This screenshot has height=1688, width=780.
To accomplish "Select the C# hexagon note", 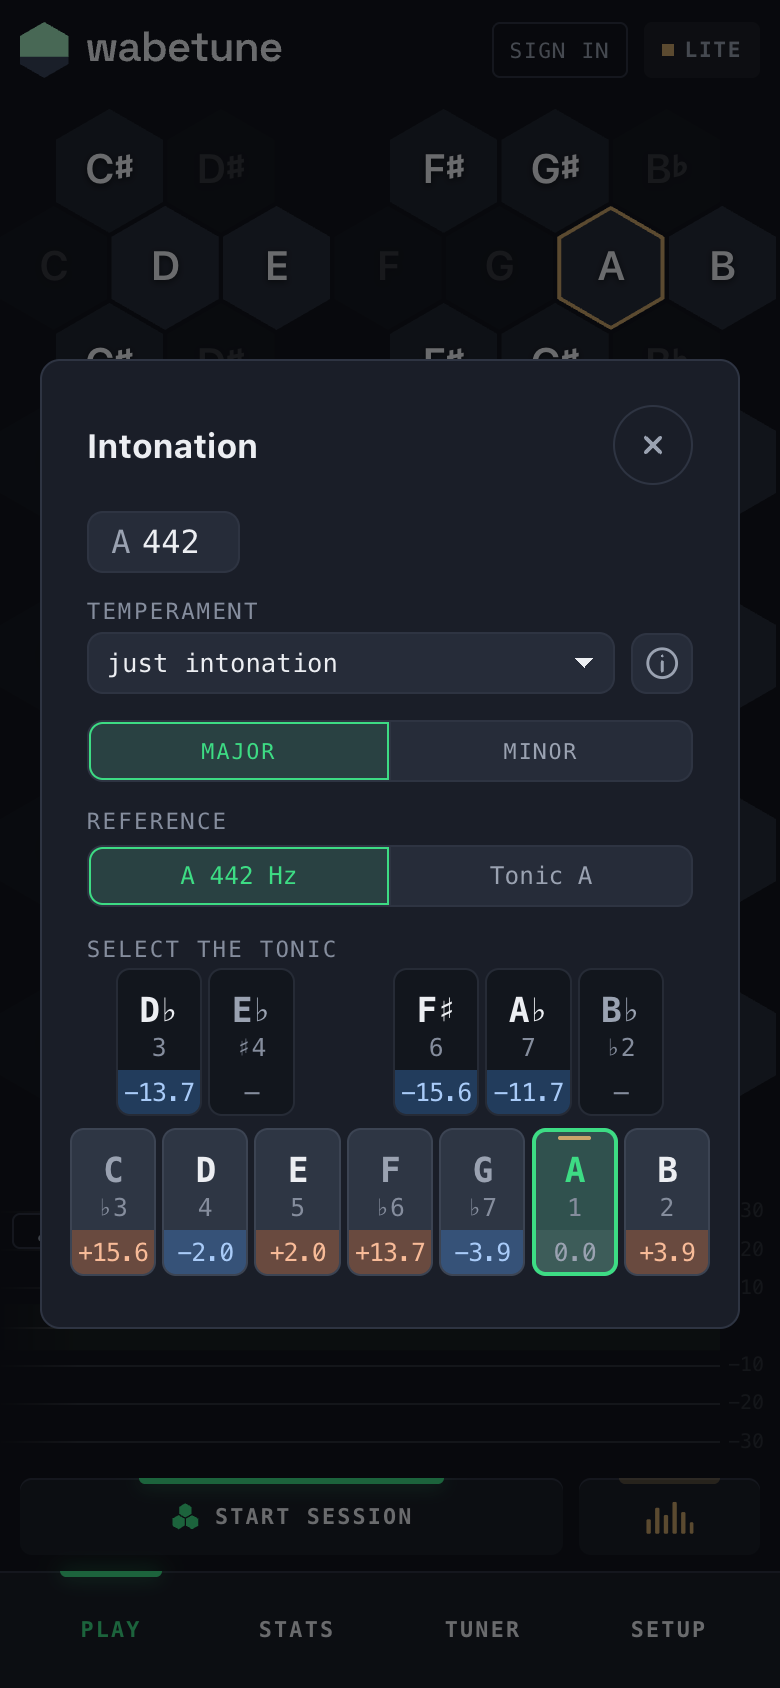I will tap(110, 169).
